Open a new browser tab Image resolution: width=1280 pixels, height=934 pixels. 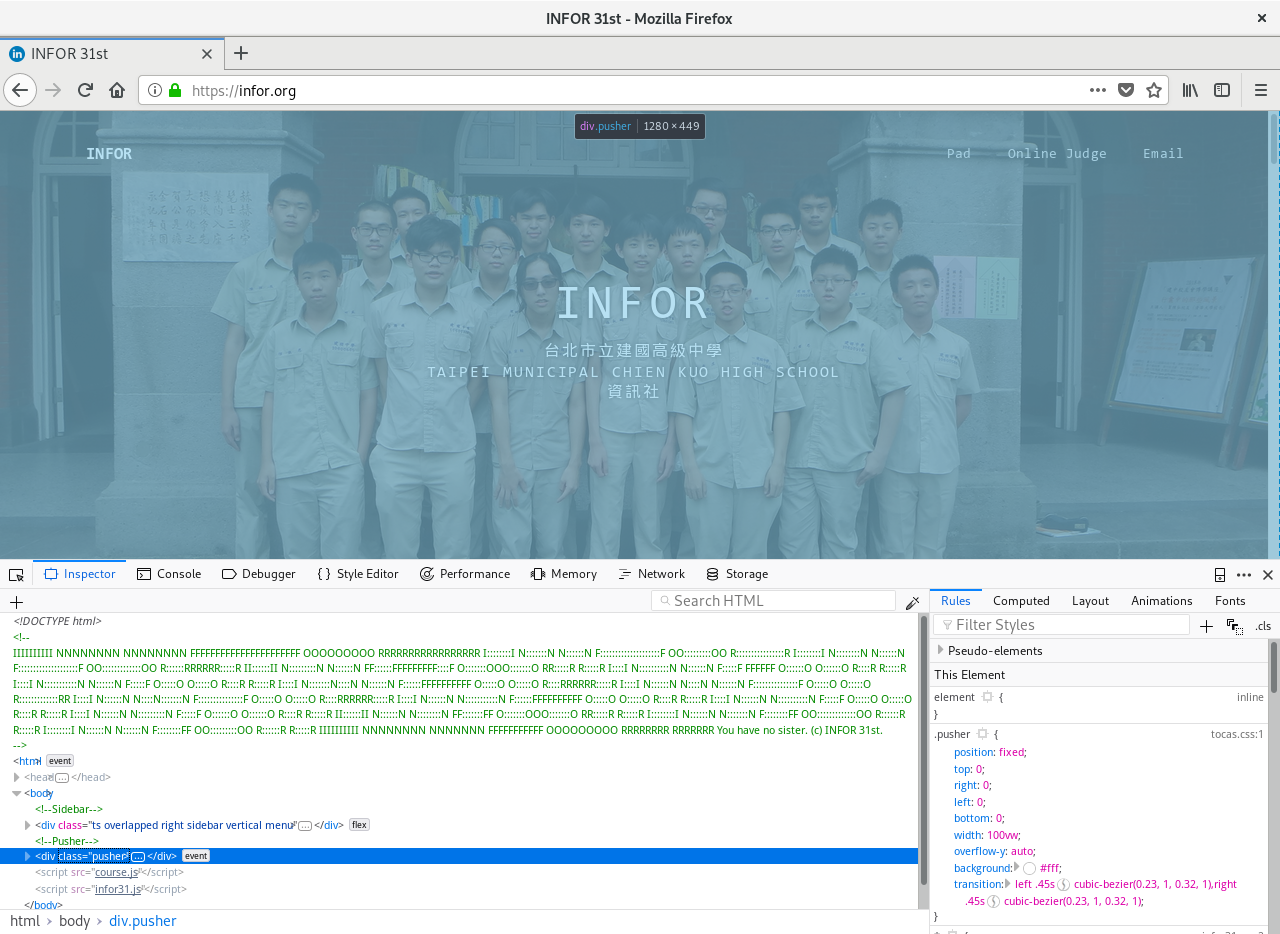(240, 53)
